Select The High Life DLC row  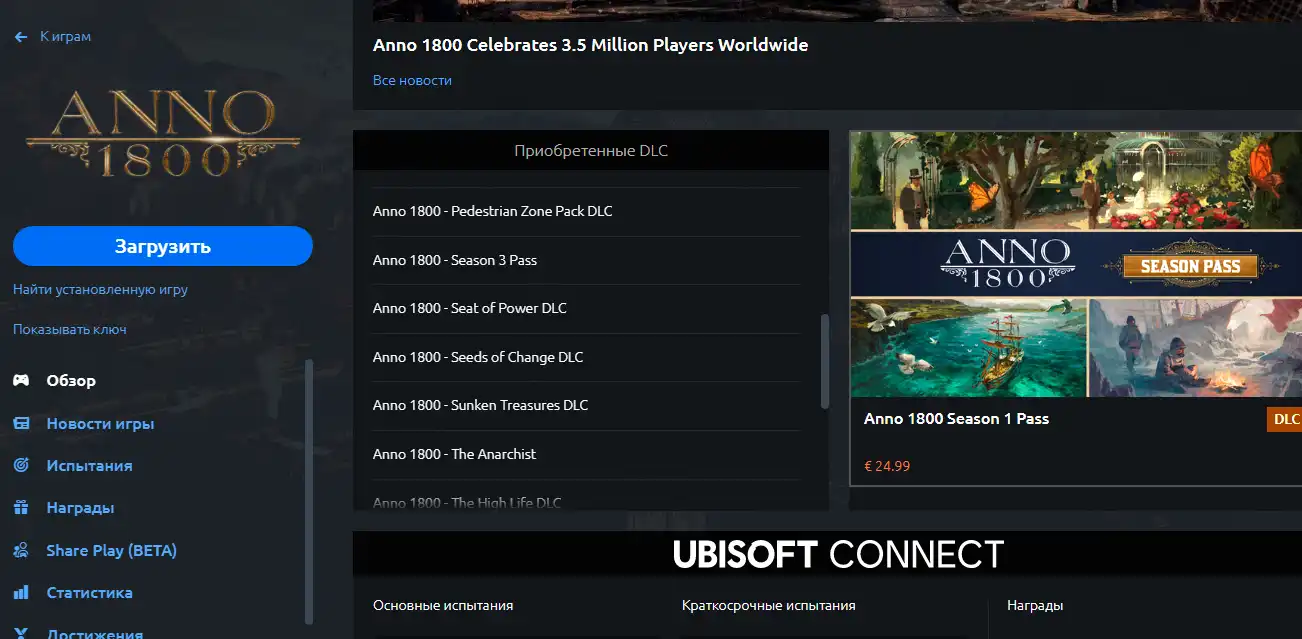coord(586,497)
